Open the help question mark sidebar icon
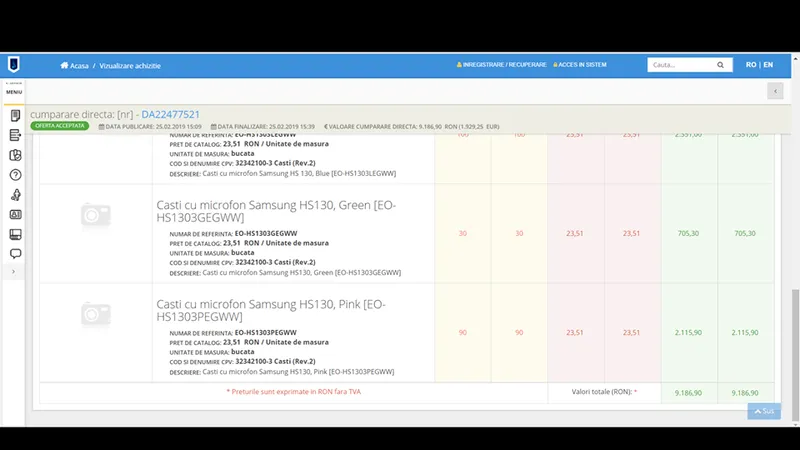800x450 pixels. pyautogui.click(x=15, y=175)
